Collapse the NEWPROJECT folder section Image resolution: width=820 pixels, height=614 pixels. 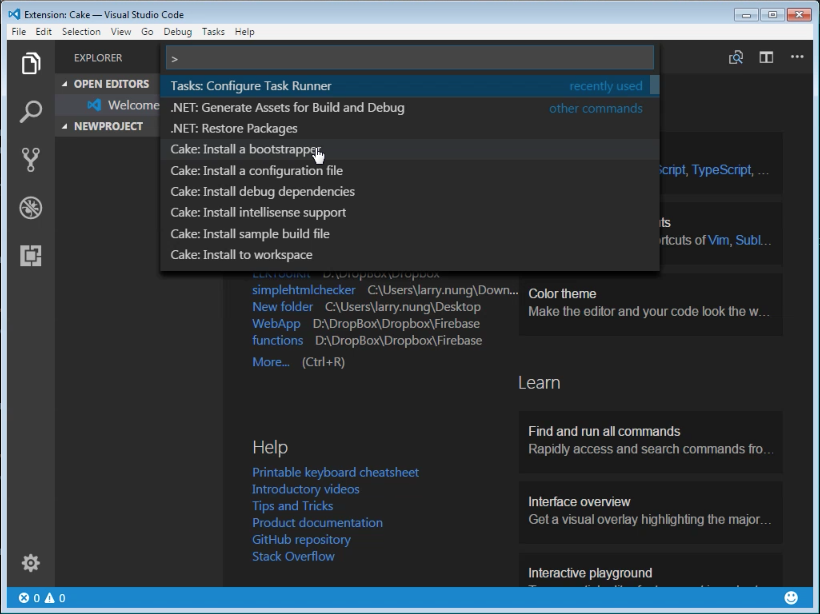click(x=64, y=126)
